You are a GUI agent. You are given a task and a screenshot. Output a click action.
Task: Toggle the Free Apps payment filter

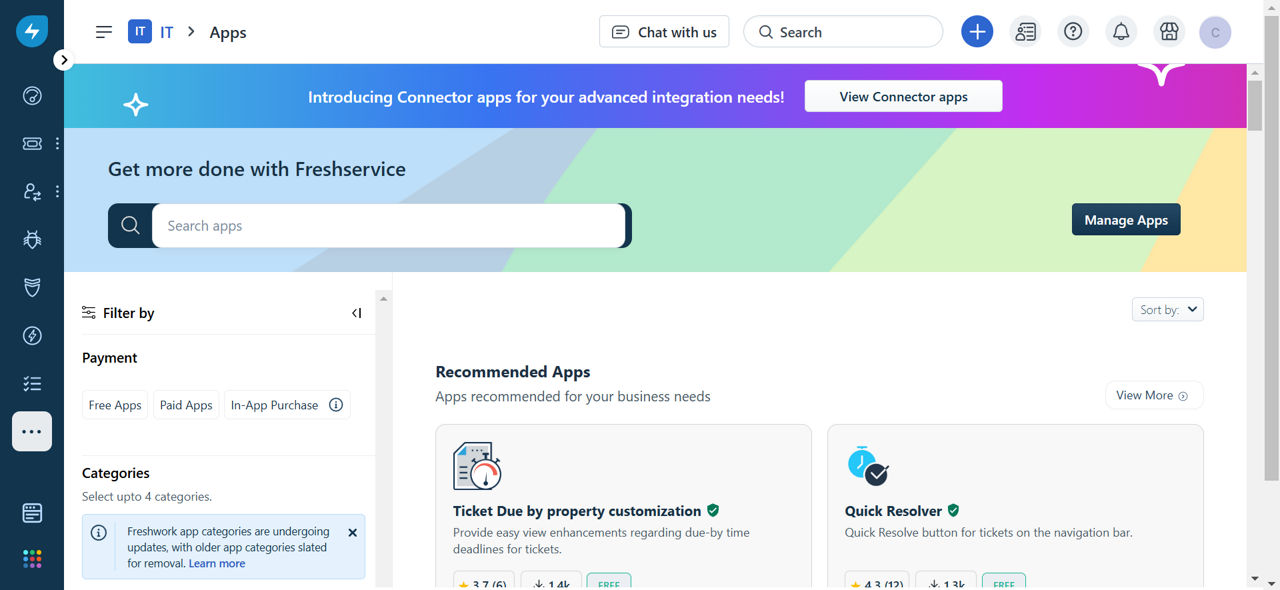coord(115,405)
